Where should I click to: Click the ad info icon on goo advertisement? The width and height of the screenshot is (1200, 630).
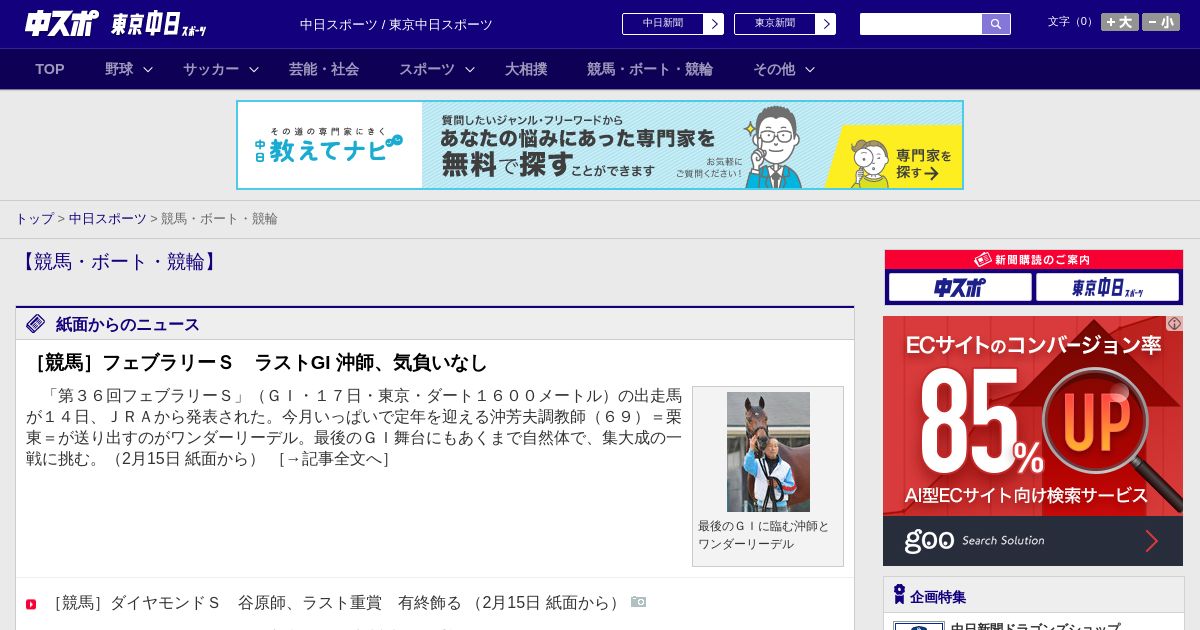[1174, 323]
